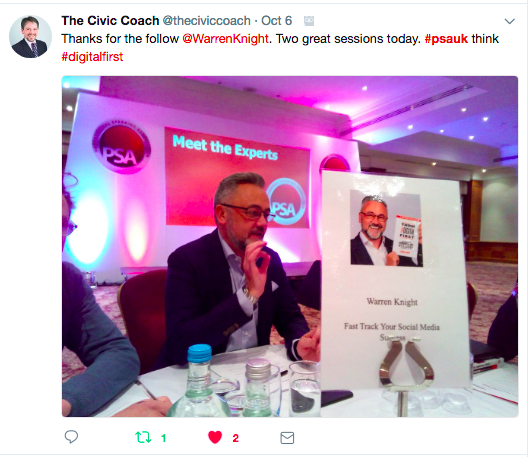Open The Civic Coach display name
528x457 pixels.
[x=110, y=21]
